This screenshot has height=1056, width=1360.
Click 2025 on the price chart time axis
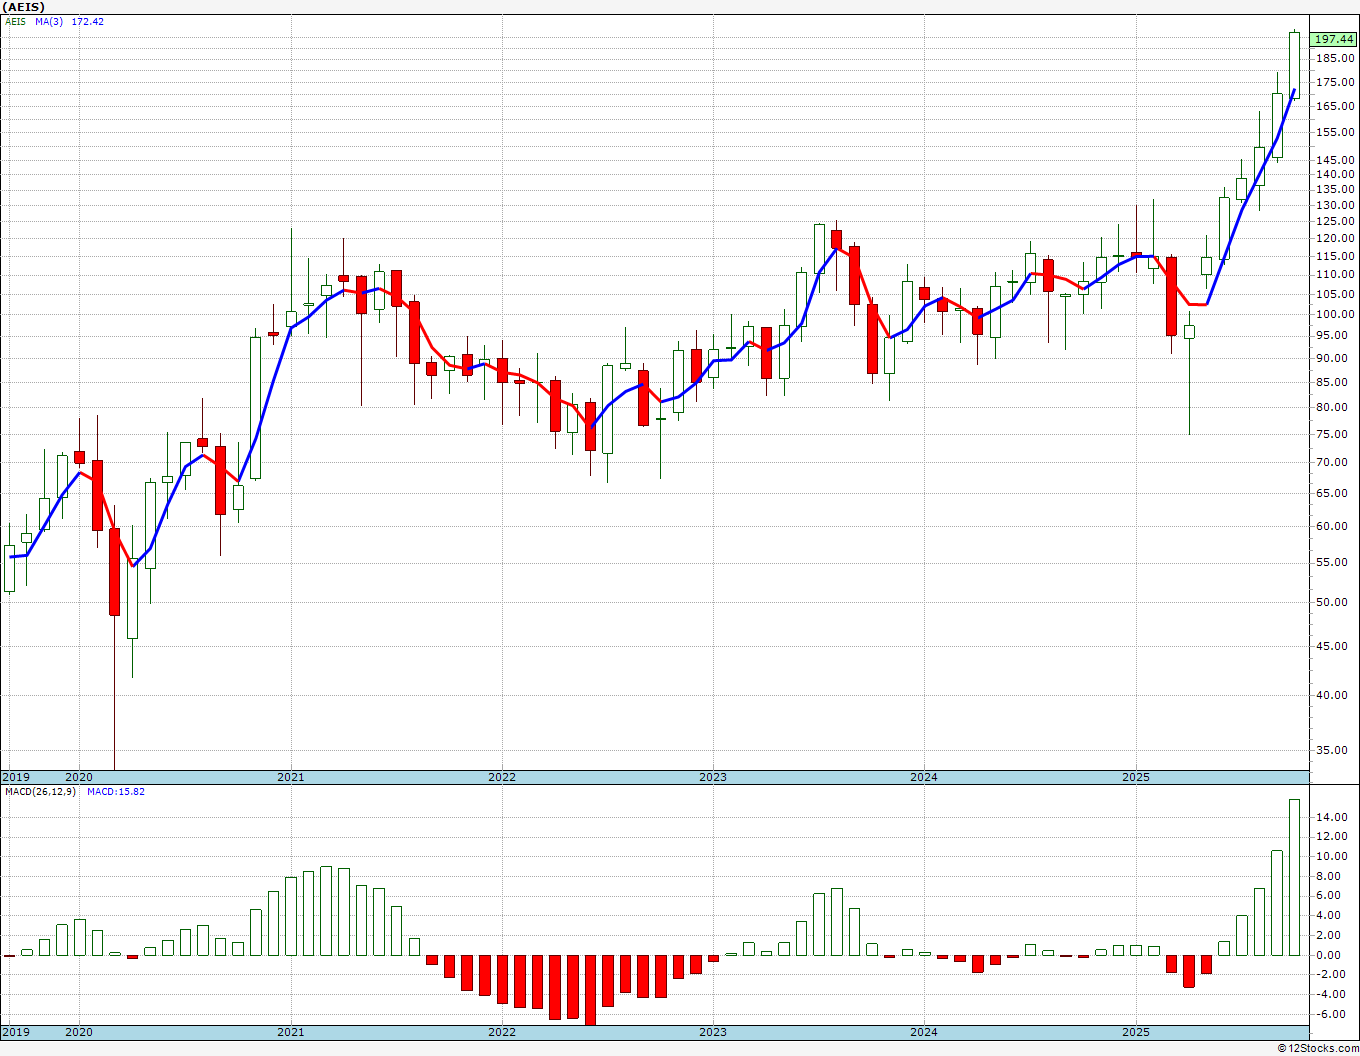tap(1136, 777)
